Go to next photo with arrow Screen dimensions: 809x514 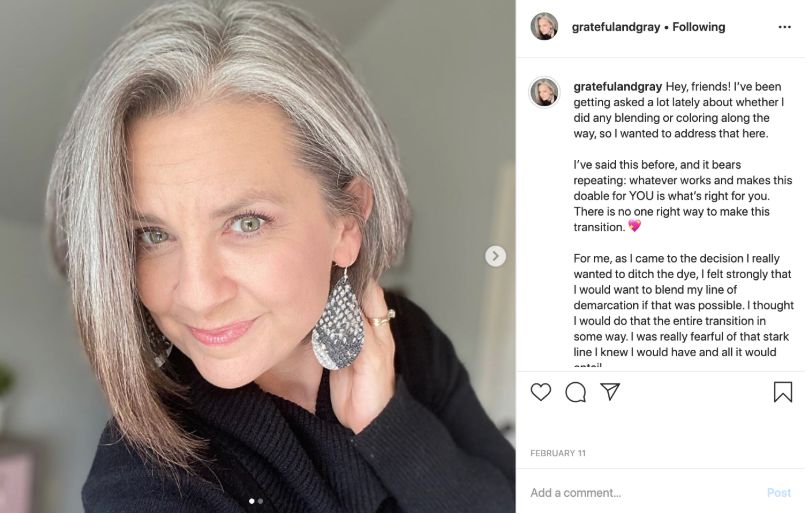coord(495,256)
